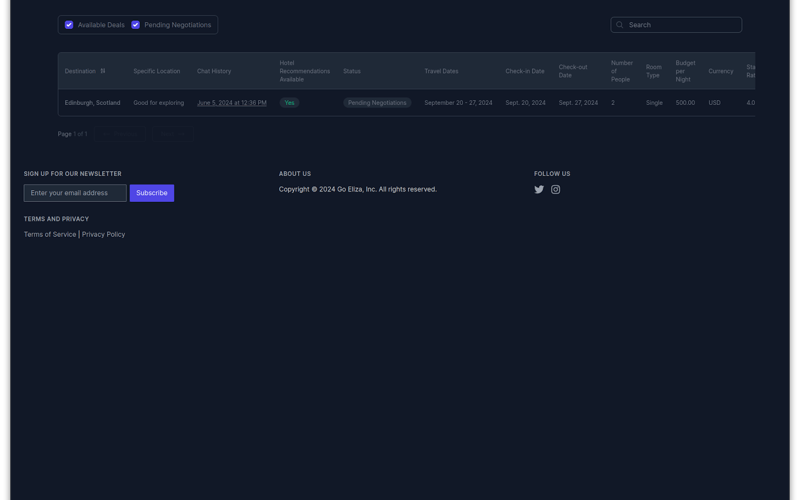Viewport: 800px width, 500px height.
Task: Click the Subscribe button
Action: 152,193
